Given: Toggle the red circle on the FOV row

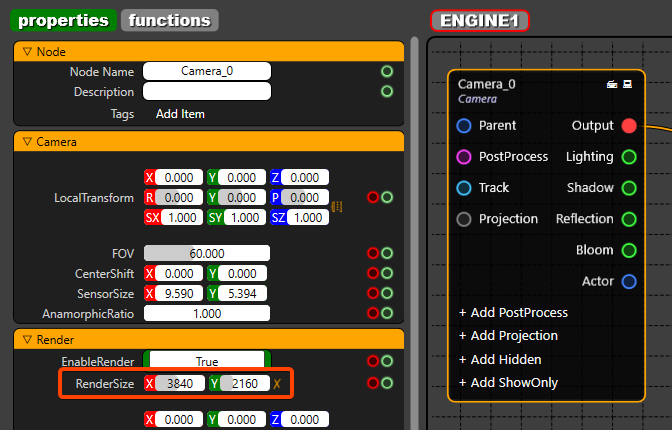Looking at the screenshot, I should 373,254.
